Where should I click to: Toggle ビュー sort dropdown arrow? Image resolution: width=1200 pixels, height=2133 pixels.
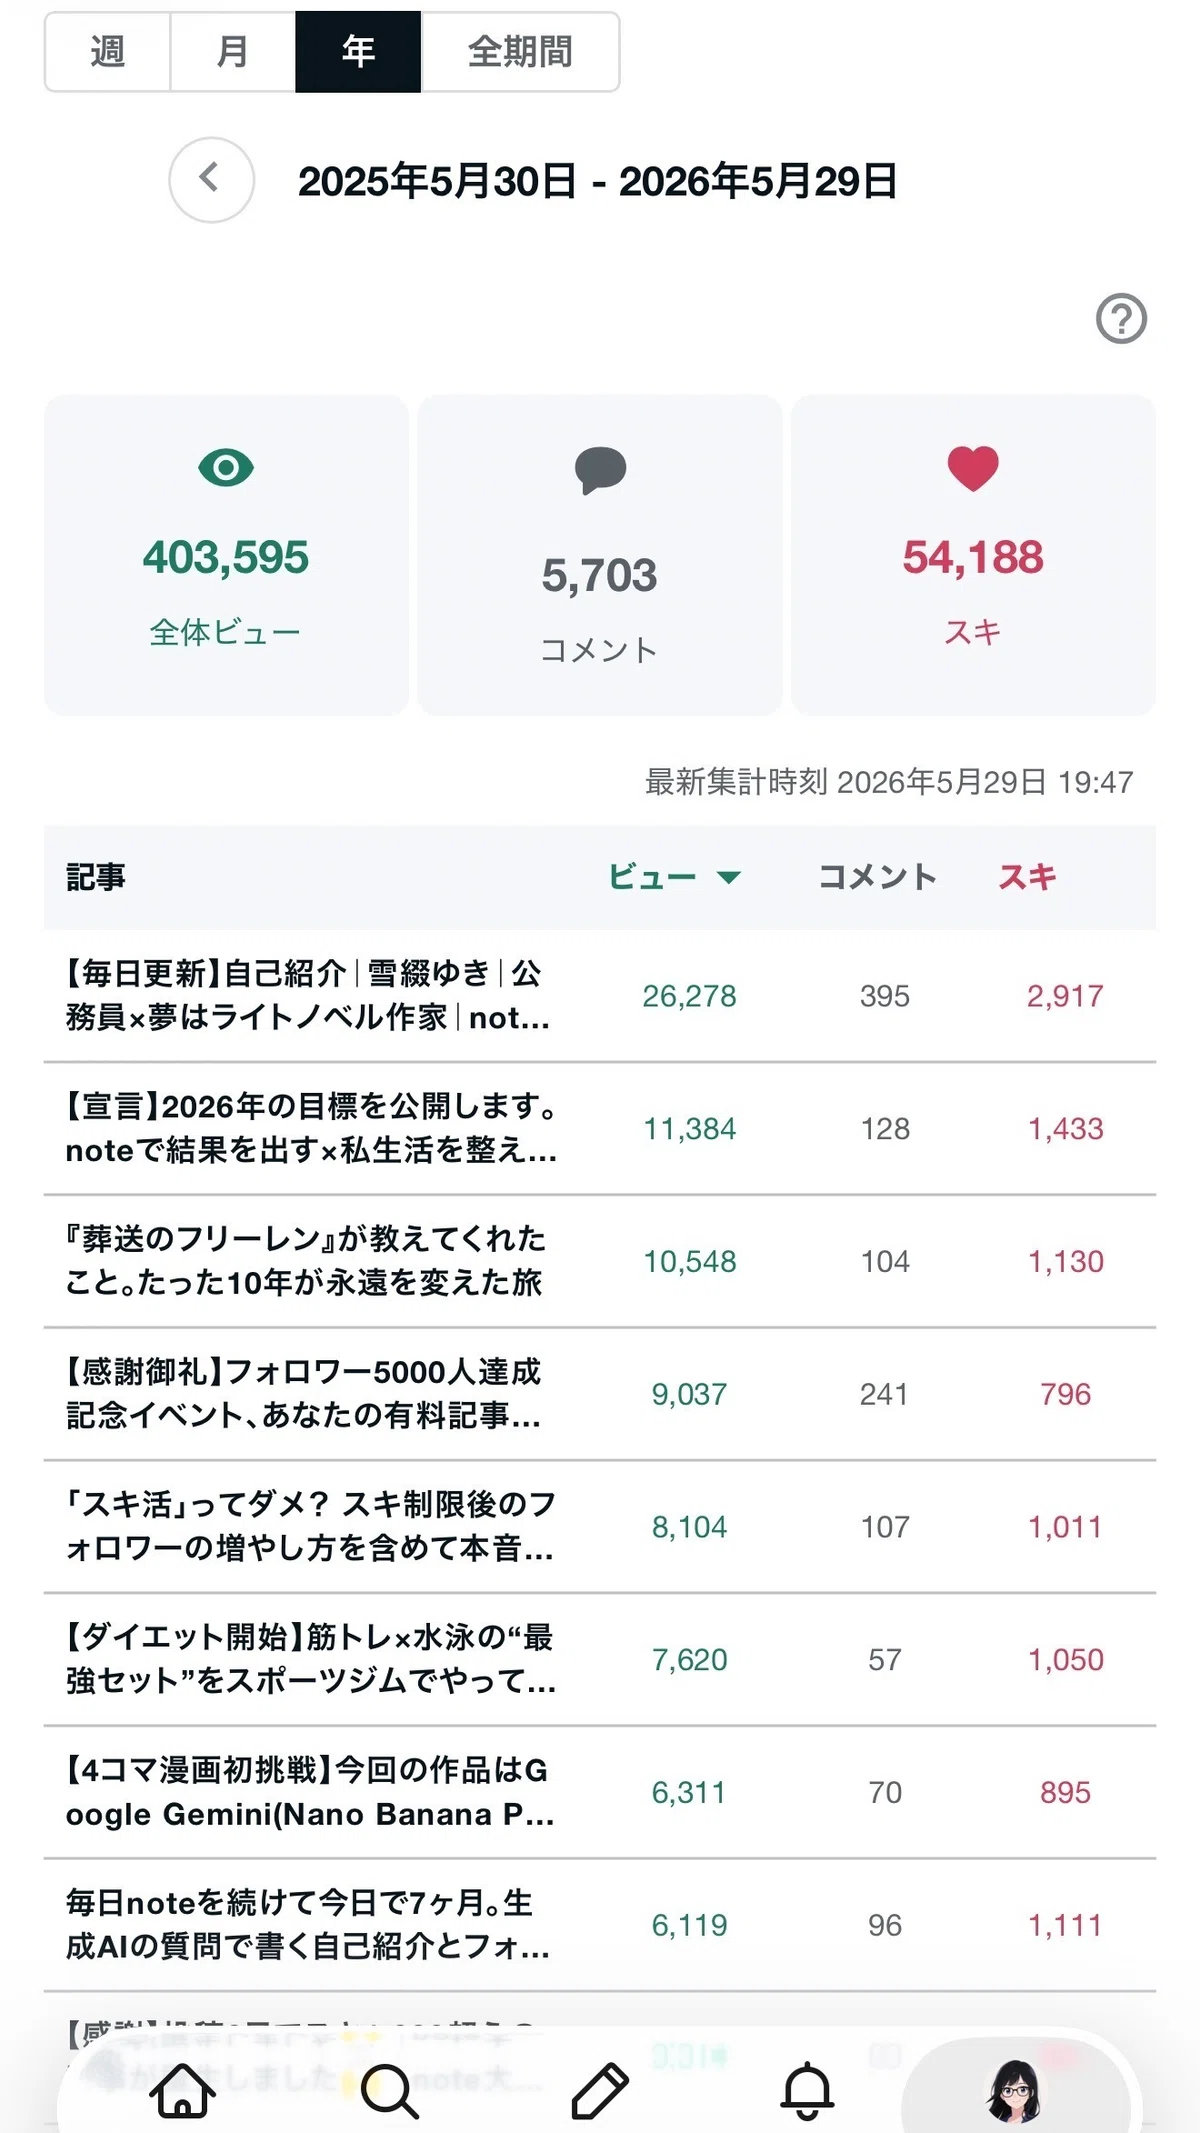(x=729, y=878)
